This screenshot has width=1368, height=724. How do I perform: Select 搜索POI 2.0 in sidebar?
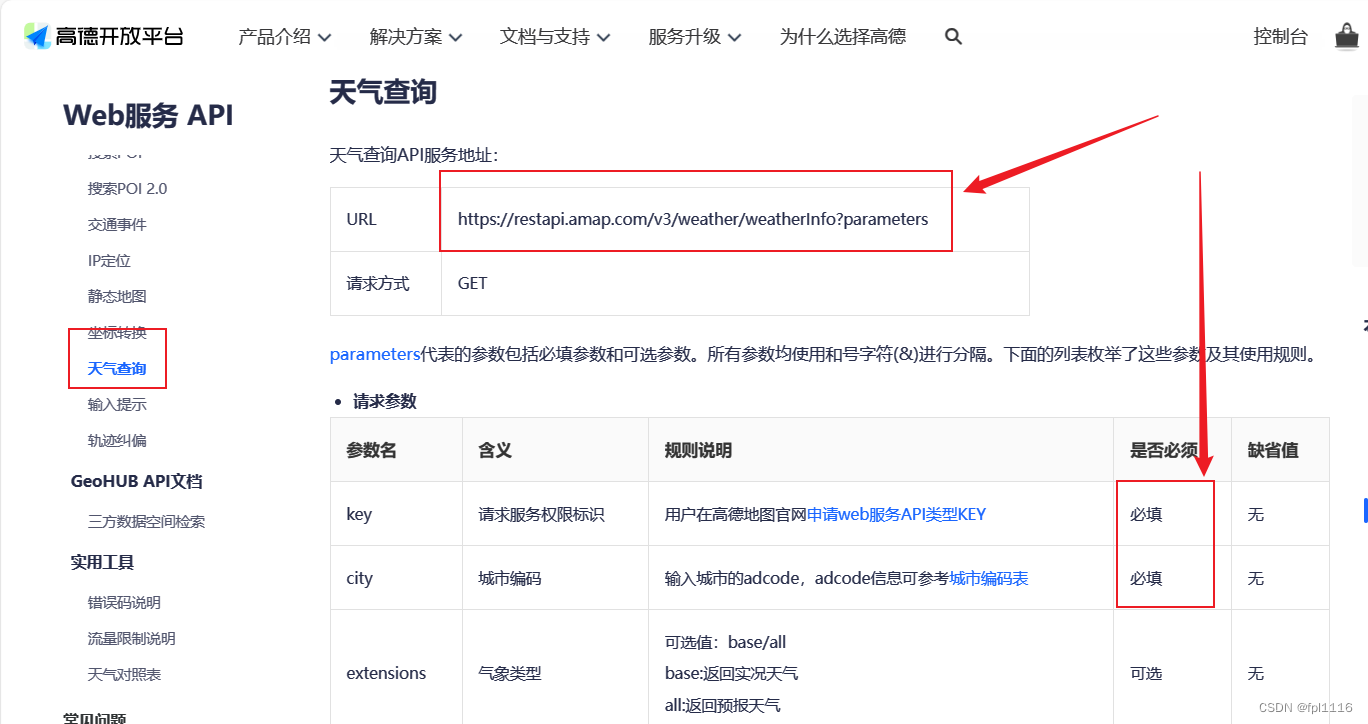pos(127,189)
